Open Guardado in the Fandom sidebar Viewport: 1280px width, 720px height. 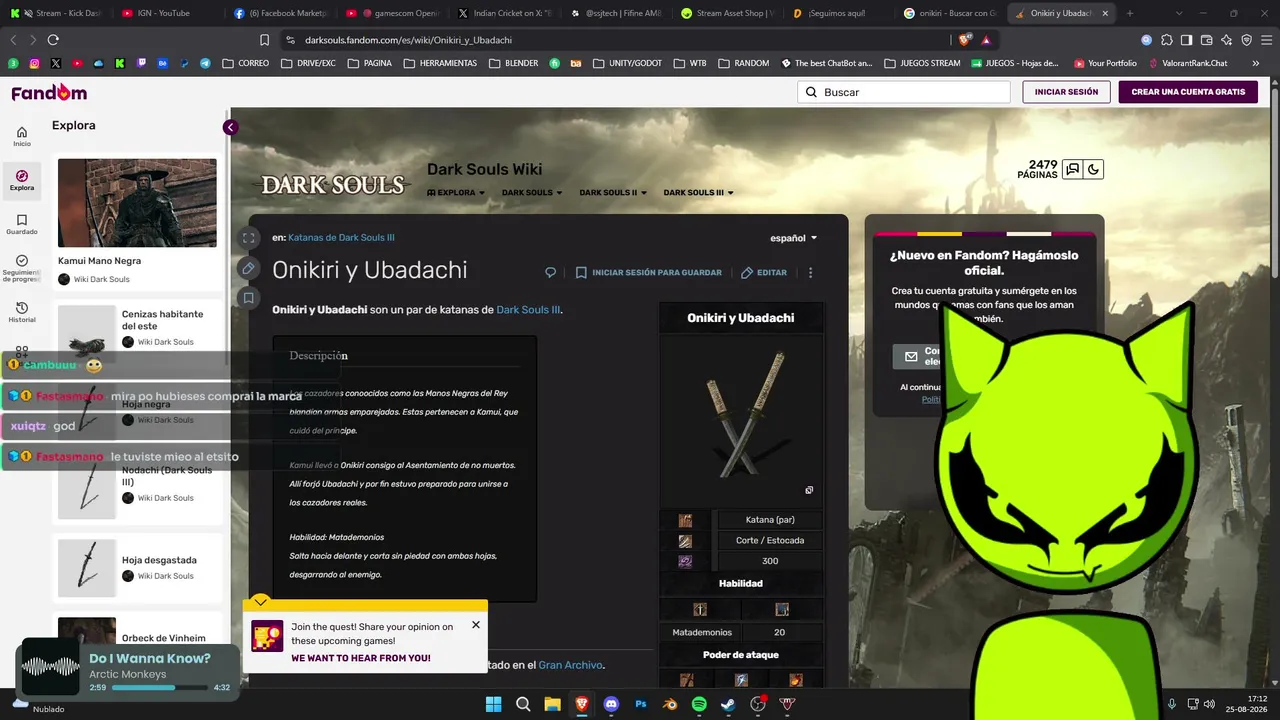[22, 225]
